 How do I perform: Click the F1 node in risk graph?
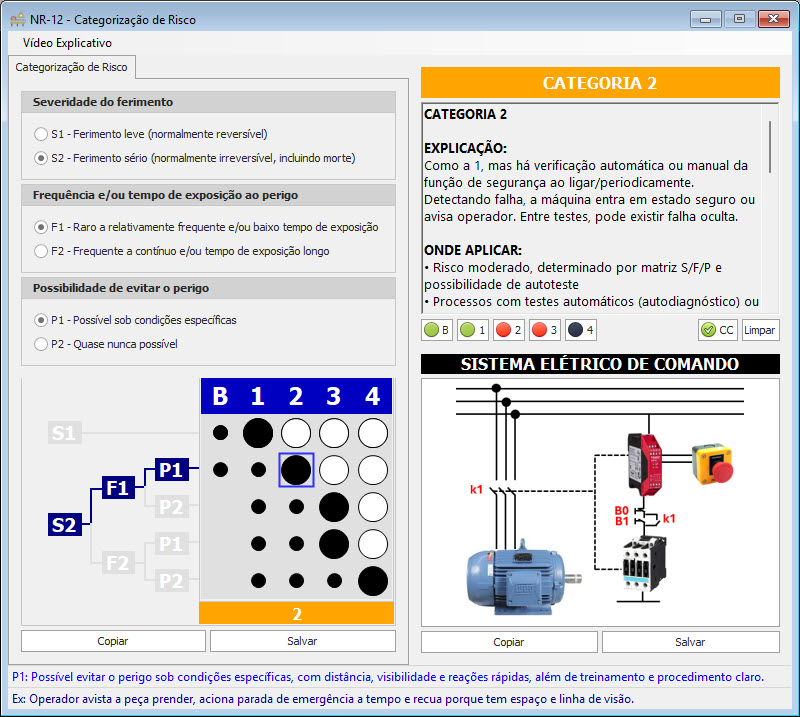point(118,488)
